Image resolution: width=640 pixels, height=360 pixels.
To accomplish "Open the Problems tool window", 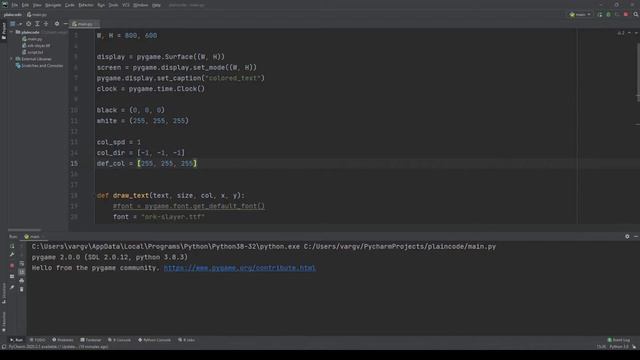I will 63,340.
